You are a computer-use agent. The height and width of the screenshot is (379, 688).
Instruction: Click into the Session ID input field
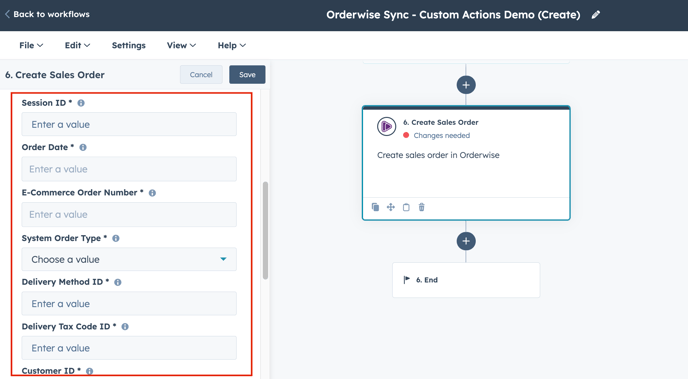pyautogui.click(x=129, y=124)
